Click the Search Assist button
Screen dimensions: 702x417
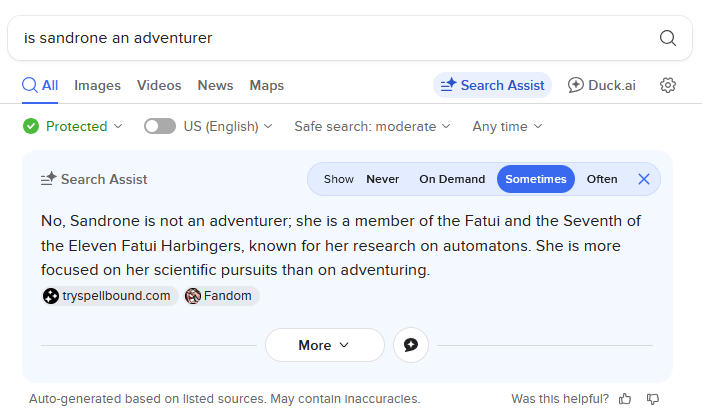(x=492, y=85)
